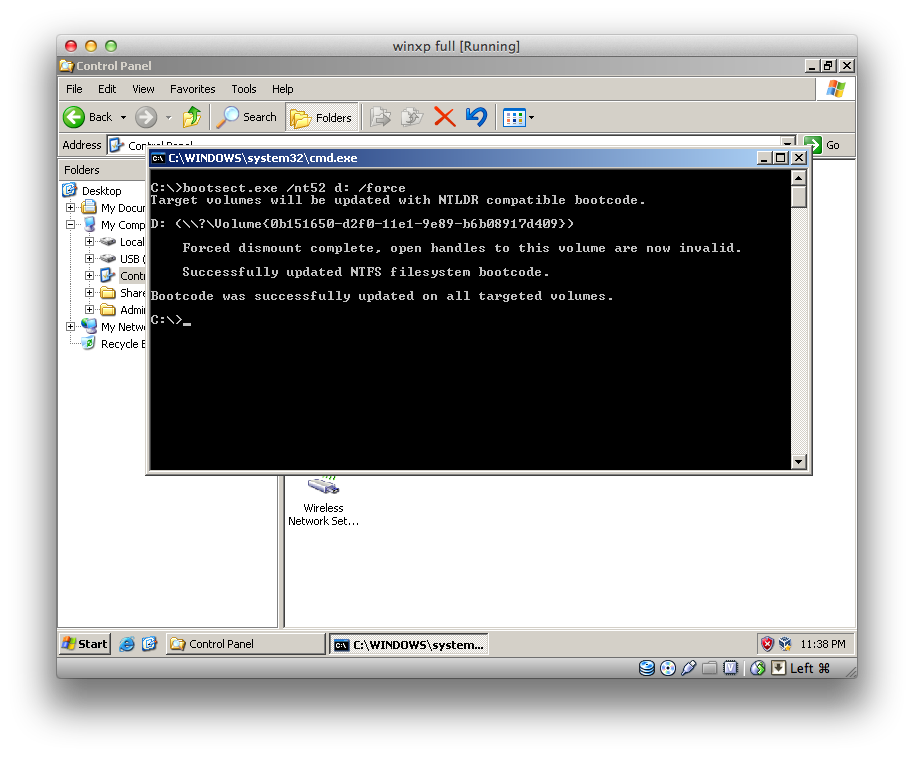Screen dimensions: 914x757
Task: Click the Back arrow icon in Control Panel
Action: (74, 117)
